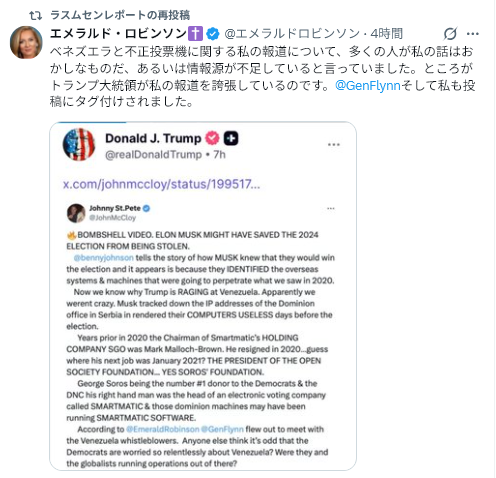496x478 pixels.
Task: Click the black plus badge next to Trump's name
Action: point(231,138)
